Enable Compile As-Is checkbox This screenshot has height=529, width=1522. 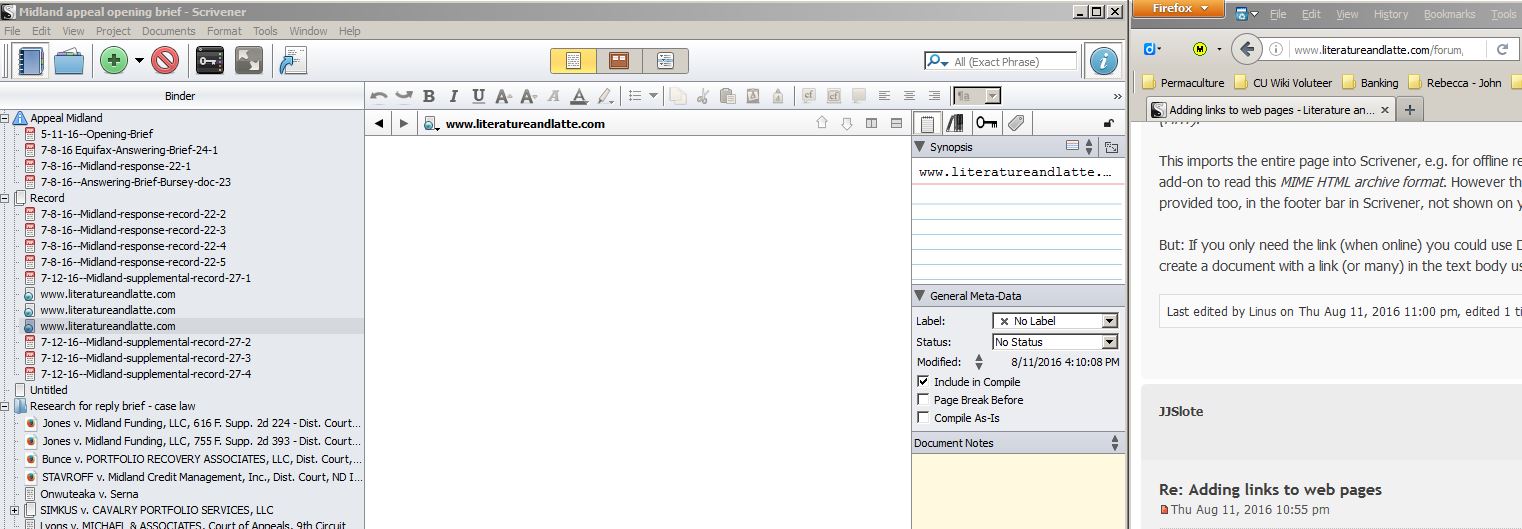tap(923, 418)
